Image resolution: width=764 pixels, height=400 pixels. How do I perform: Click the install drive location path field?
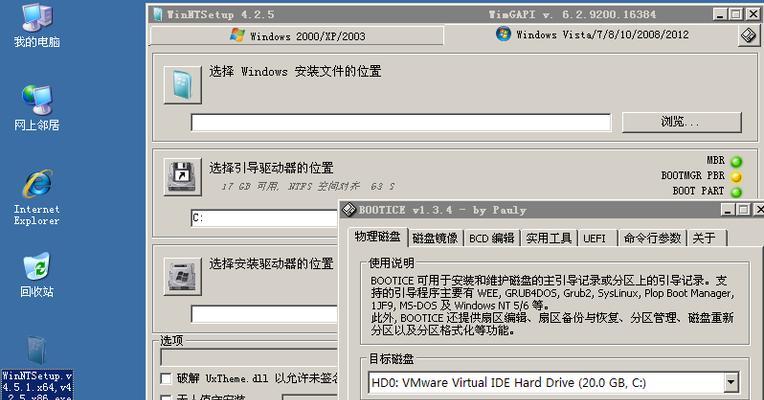265,314
